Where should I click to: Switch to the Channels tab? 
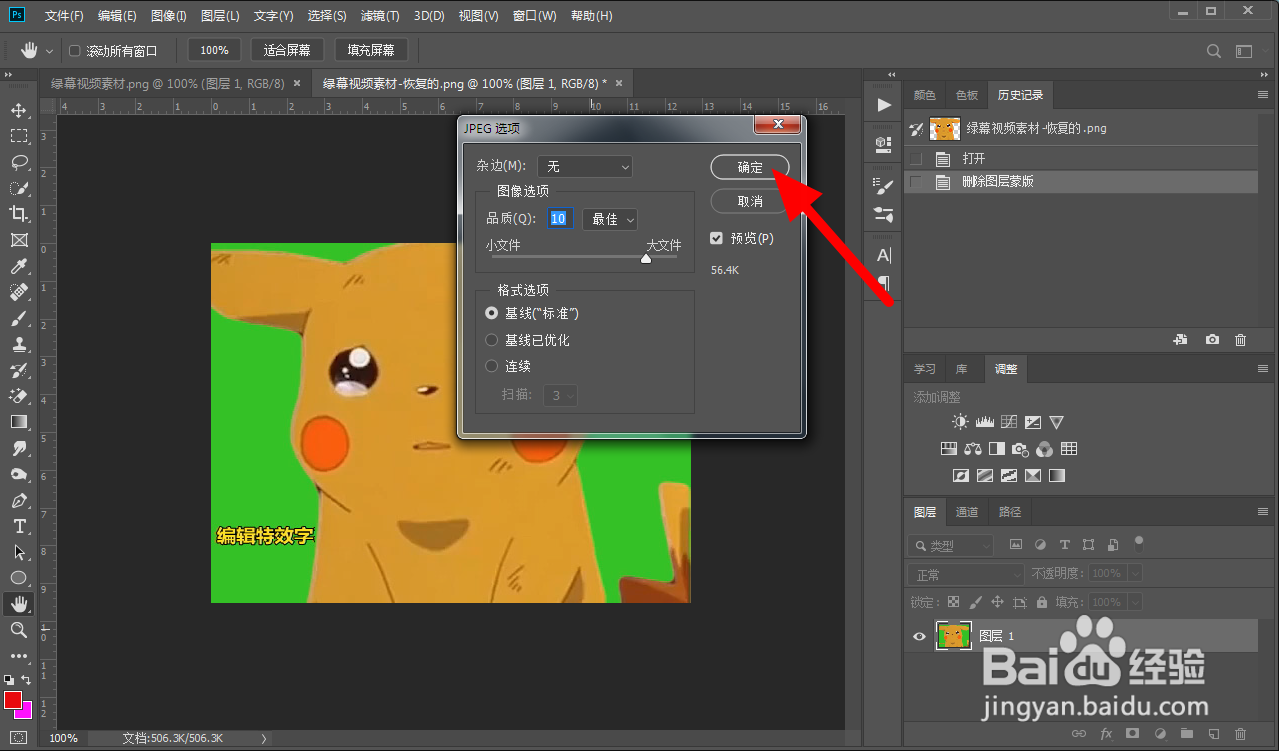[x=967, y=512]
